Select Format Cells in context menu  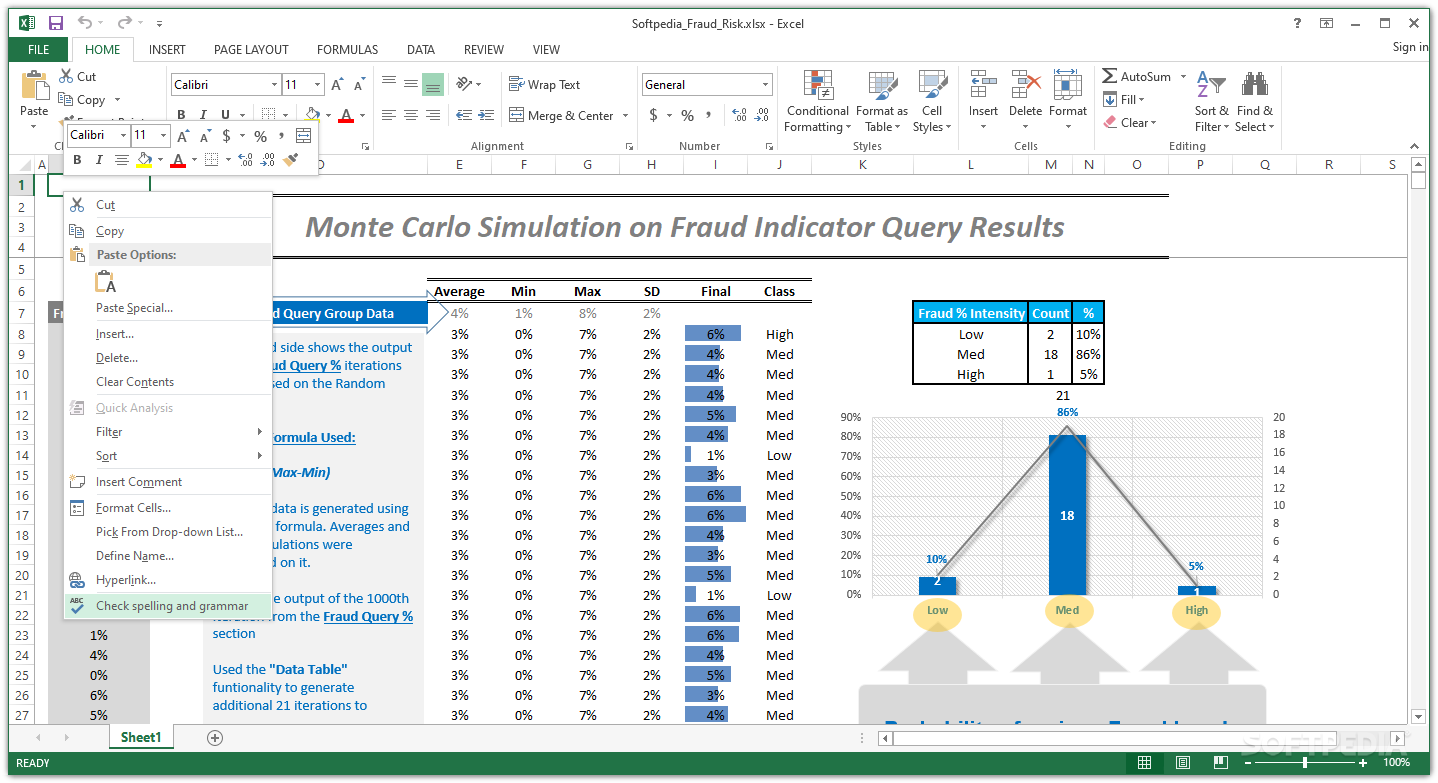(168, 508)
